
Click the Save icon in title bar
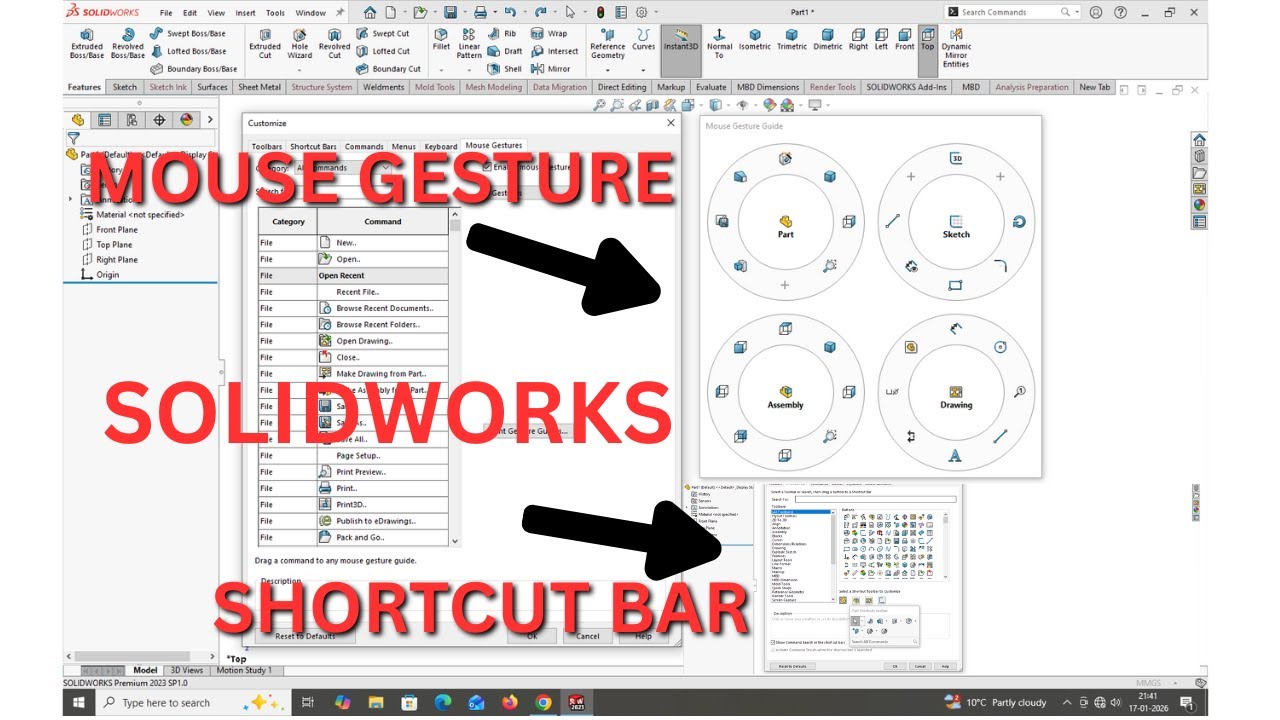pyautogui.click(x=450, y=12)
